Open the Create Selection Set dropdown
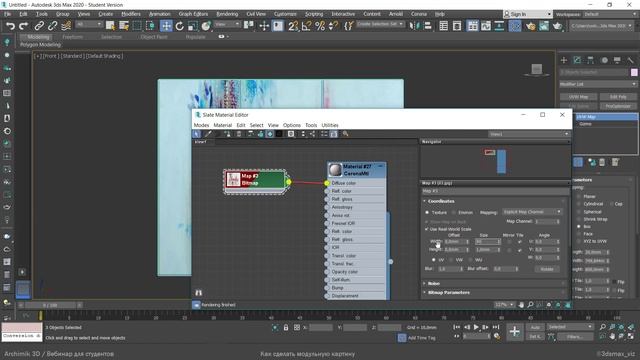The image size is (640, 360). [380, 24]
